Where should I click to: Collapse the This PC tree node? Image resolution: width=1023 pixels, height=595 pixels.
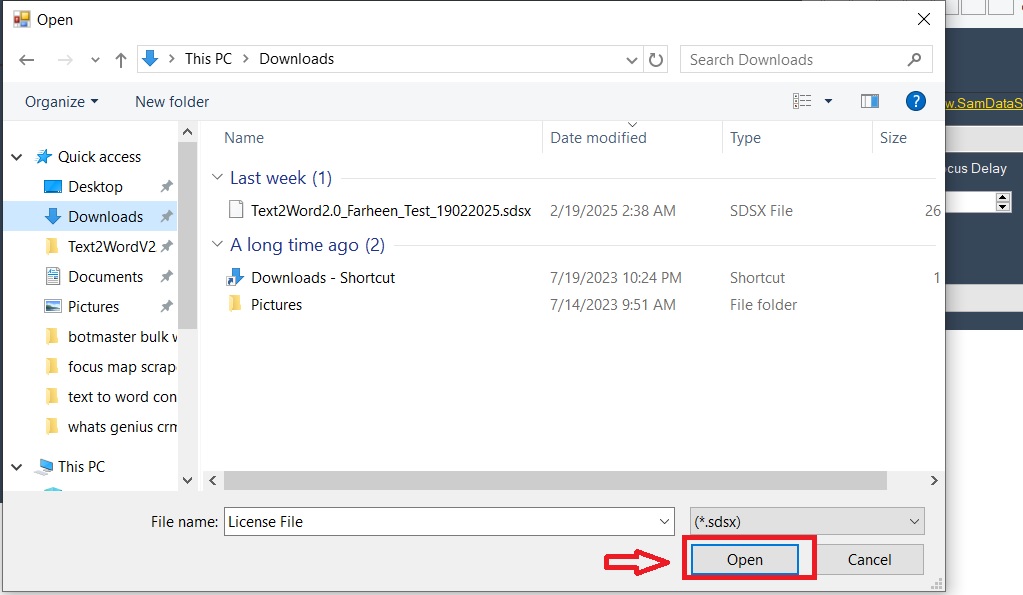pos(17,466)
